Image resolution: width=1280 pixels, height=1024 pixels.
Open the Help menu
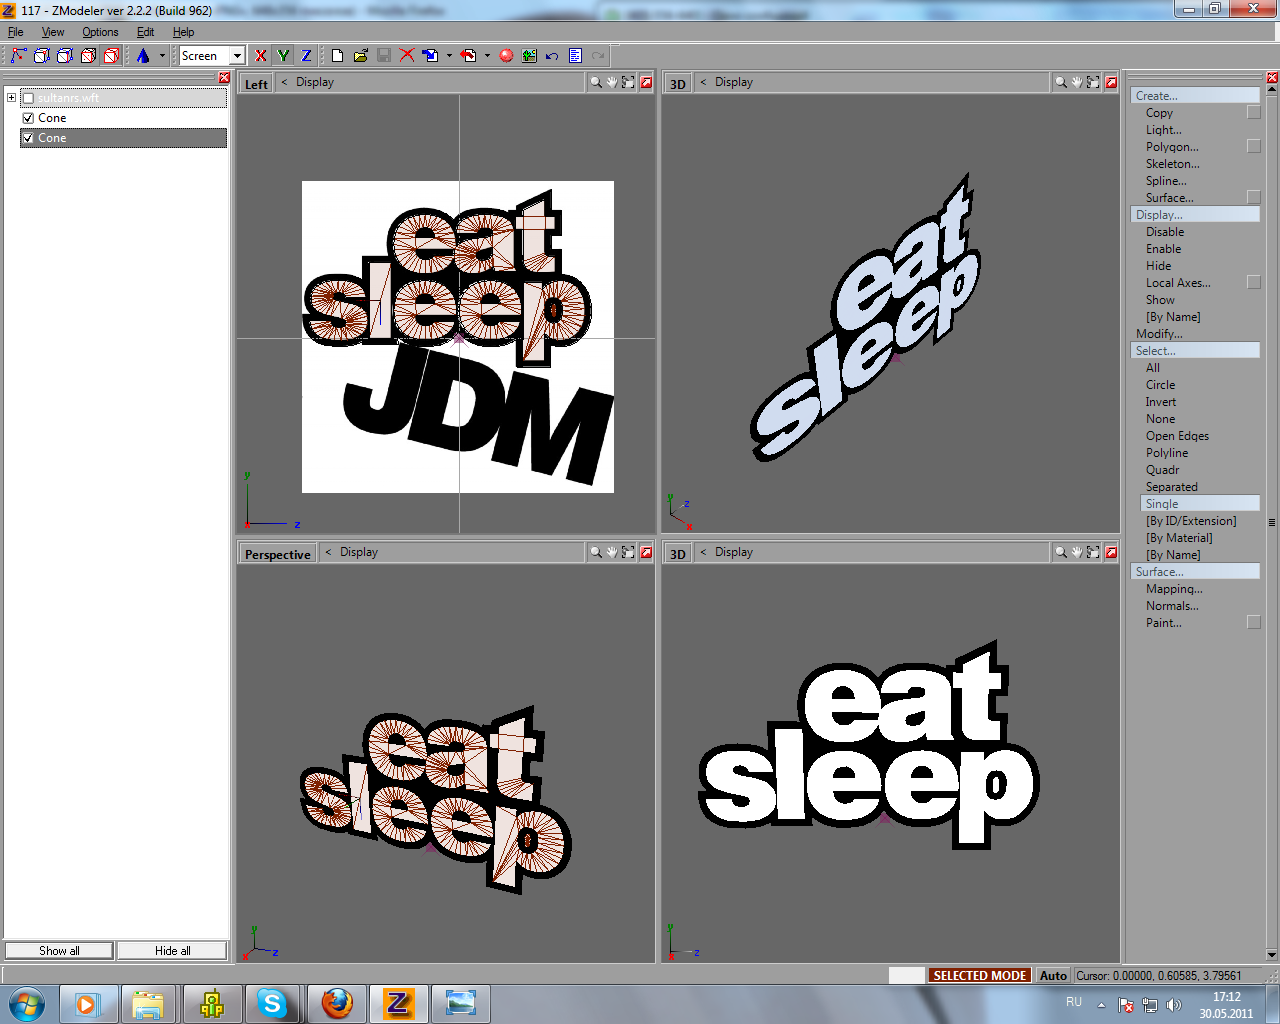click(183, 32)
